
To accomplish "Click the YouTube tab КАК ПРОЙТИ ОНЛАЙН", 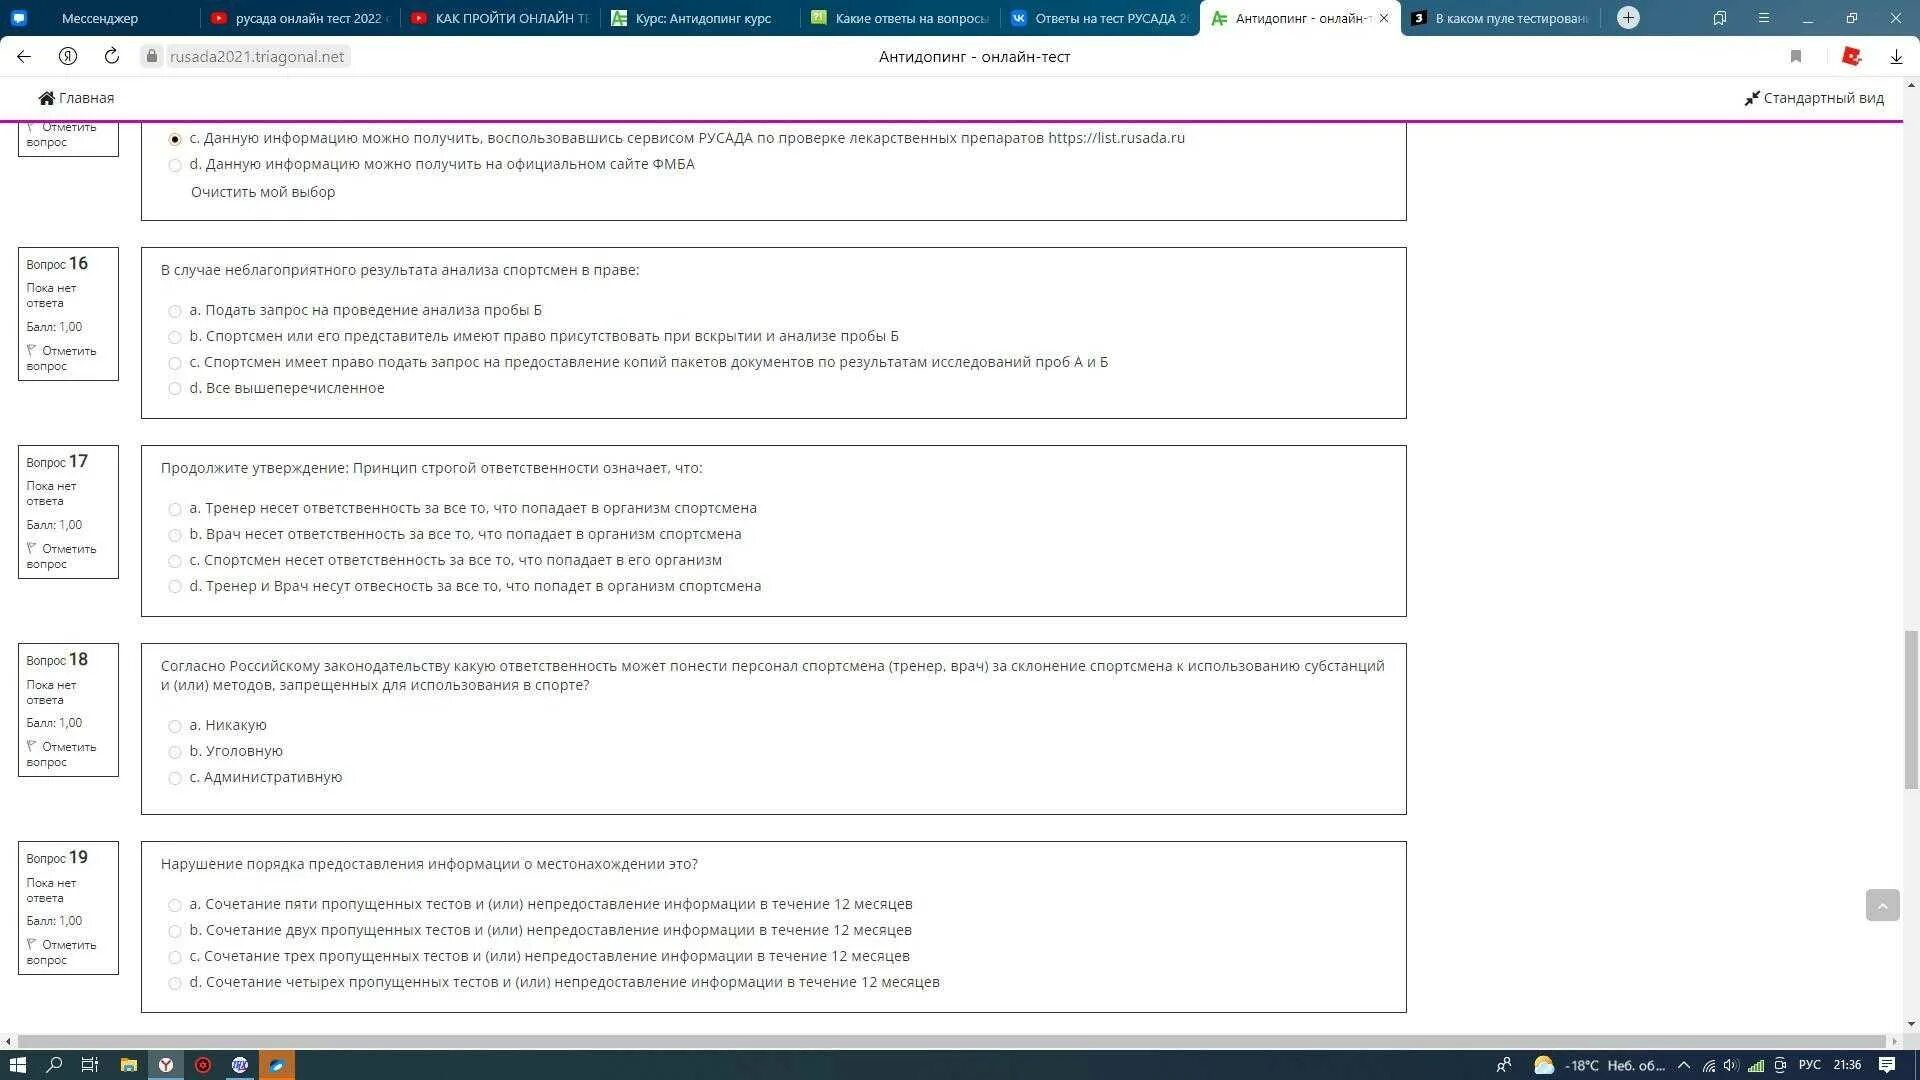I will tap(510, 17).
